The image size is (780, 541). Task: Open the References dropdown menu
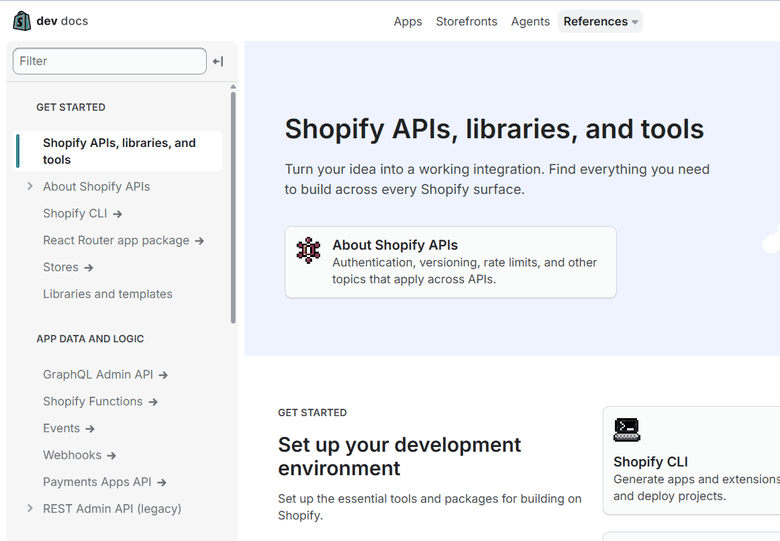coord(600,21)
